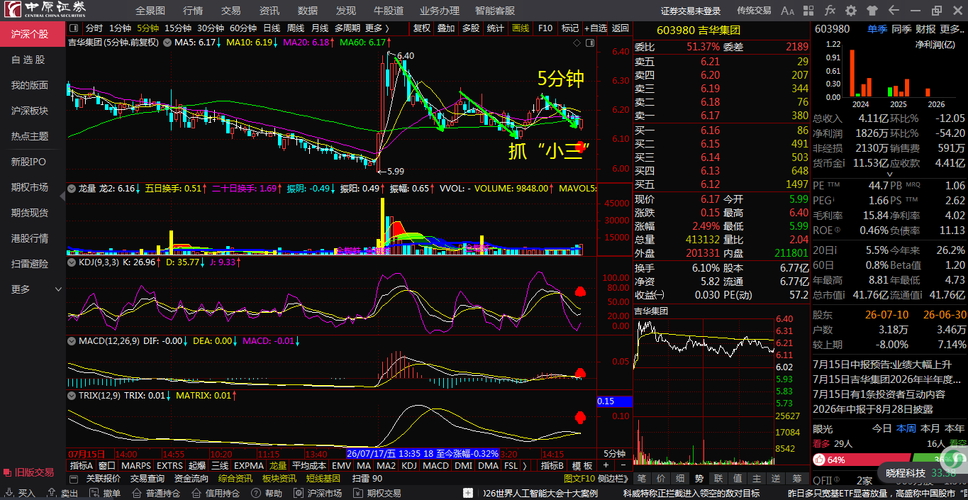Open 资讯 top menu
This screenshot has height=500, width=968.
click(x=269, y=10)
